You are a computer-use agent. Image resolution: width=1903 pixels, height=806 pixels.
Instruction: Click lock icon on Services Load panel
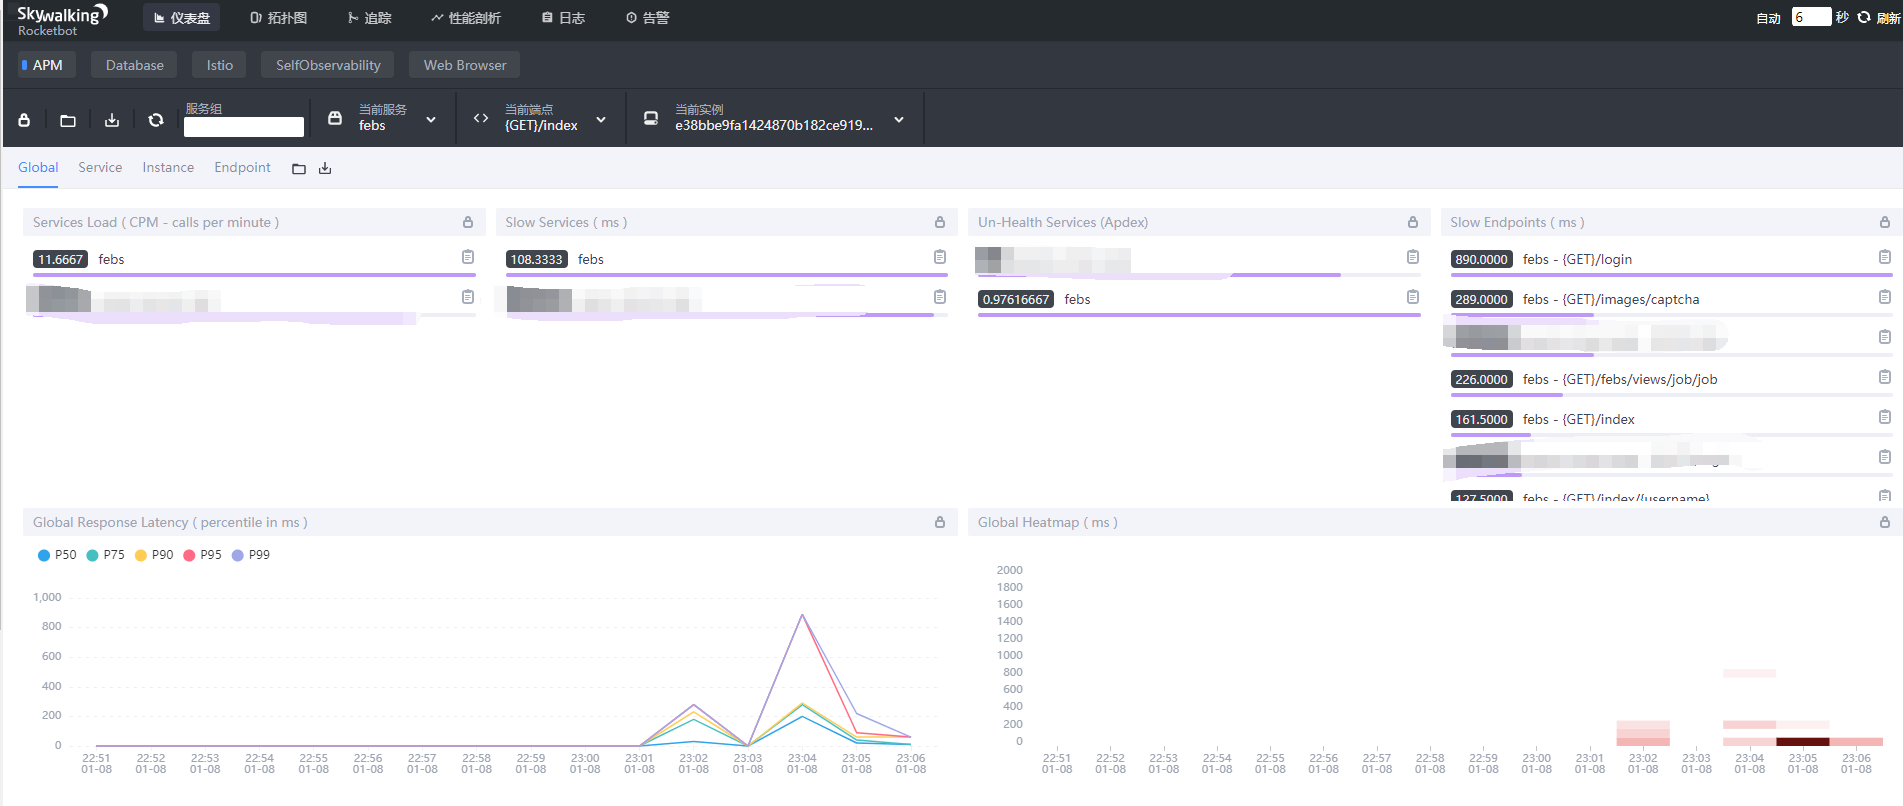click(468, 222)
